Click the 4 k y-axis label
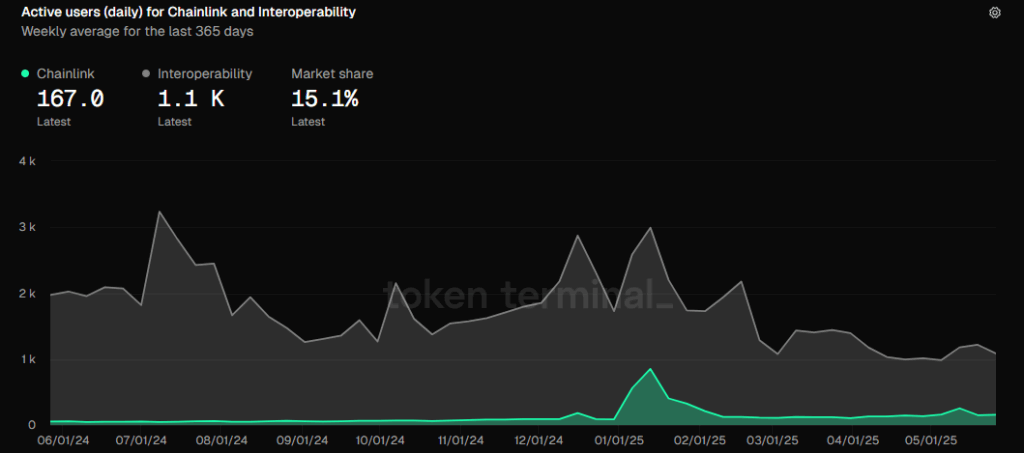This screenshot has width=1024, height=453. pyautogui.click(x=27, y=161)
